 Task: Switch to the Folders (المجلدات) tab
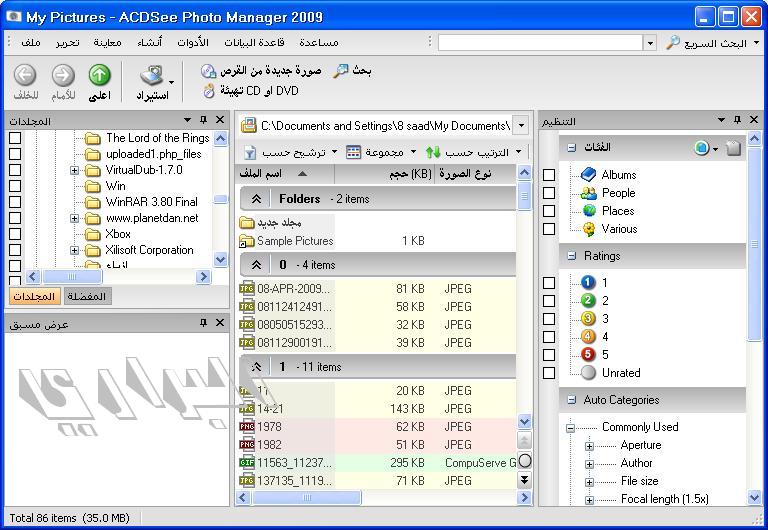(34, 296)
